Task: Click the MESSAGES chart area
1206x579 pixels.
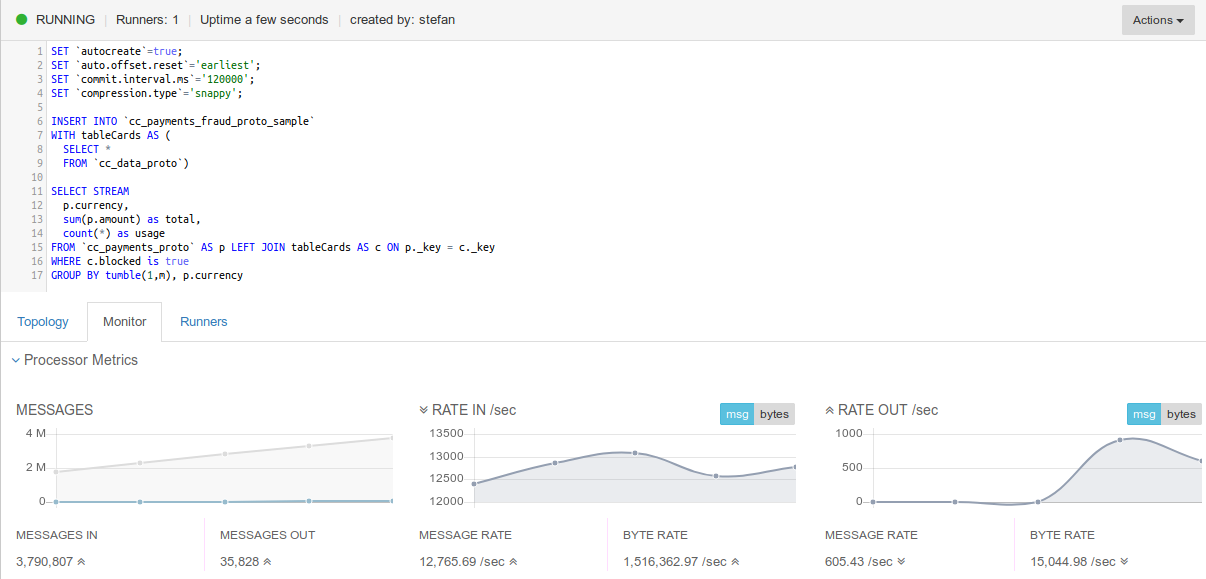Action: (x=223, y=467)
